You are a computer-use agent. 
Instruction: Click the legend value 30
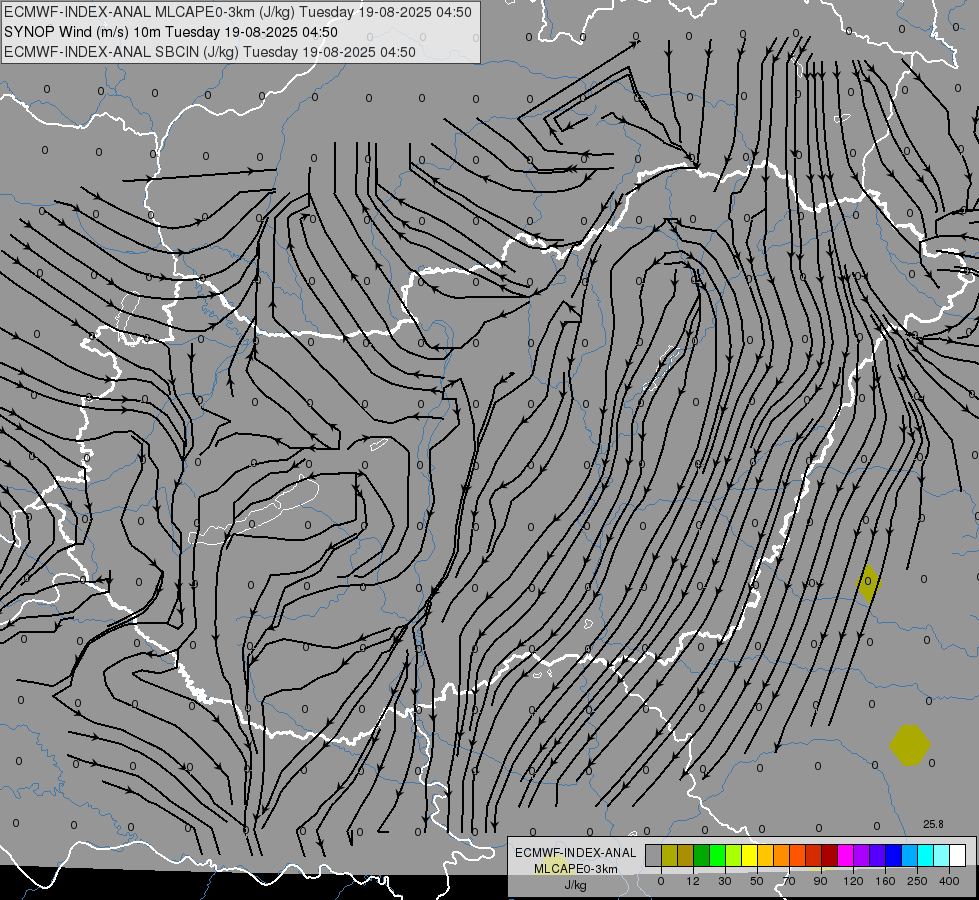725,881
